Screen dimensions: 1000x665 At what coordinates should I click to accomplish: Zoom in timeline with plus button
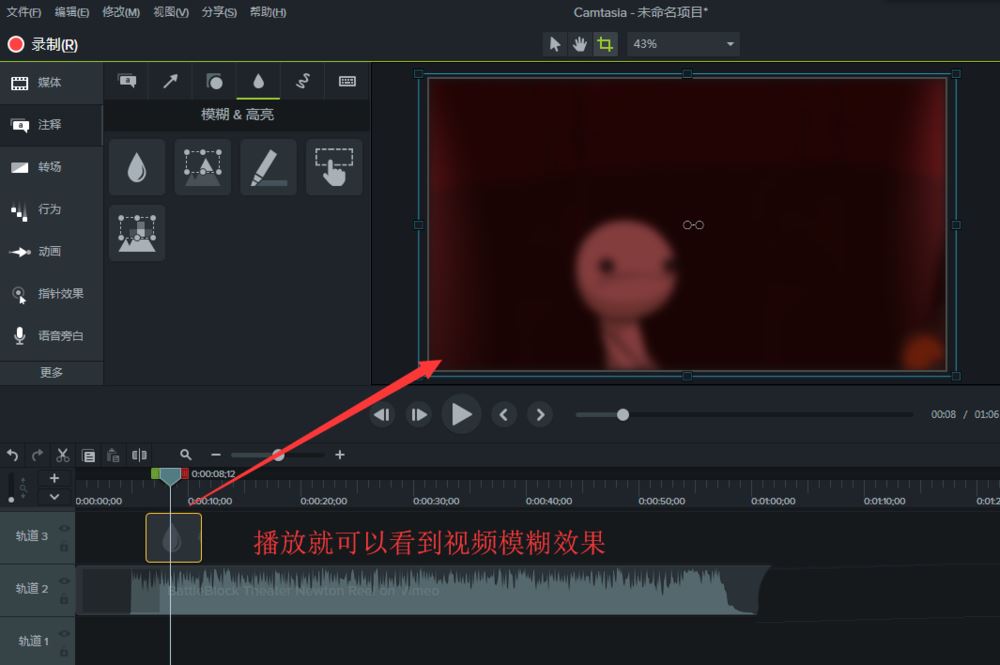pyautogui.click(x=340, y=455)
